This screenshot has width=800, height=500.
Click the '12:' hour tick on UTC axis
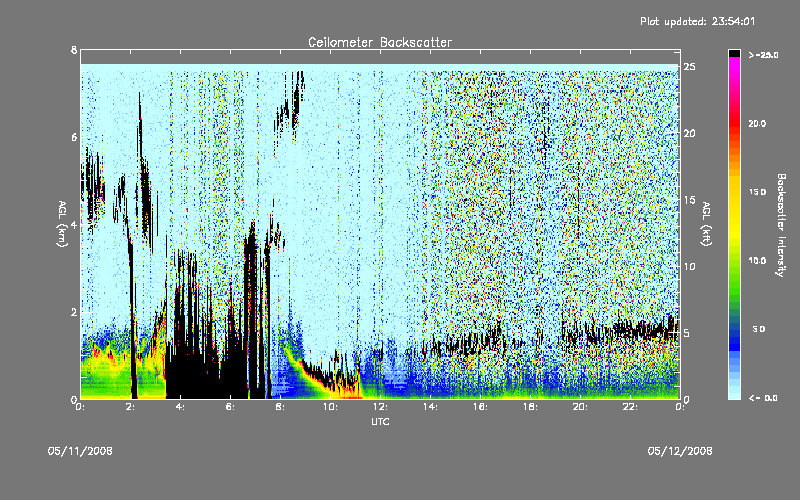(x=380, y=407)
